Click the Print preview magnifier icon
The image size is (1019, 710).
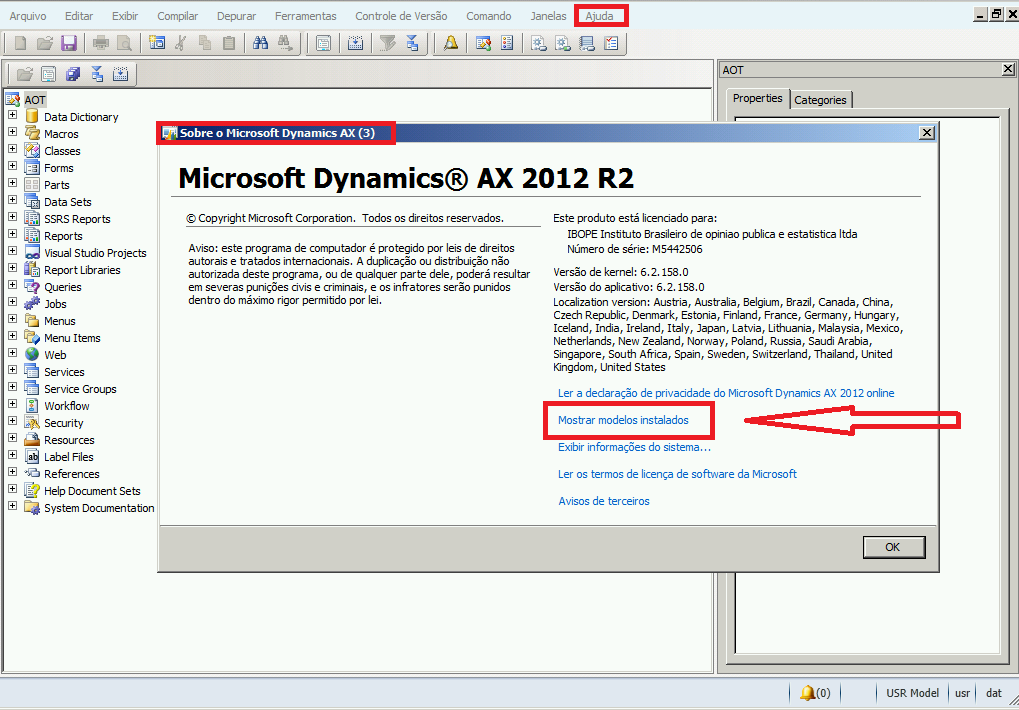point(125,44)
